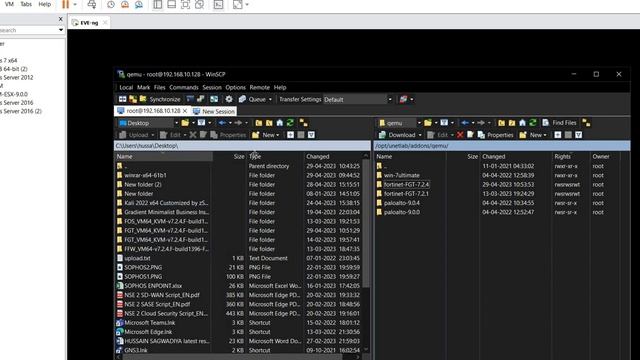Click the local panel New button
Screen dimensions: 640x360
pyautogui.click(x=265, y=135)
